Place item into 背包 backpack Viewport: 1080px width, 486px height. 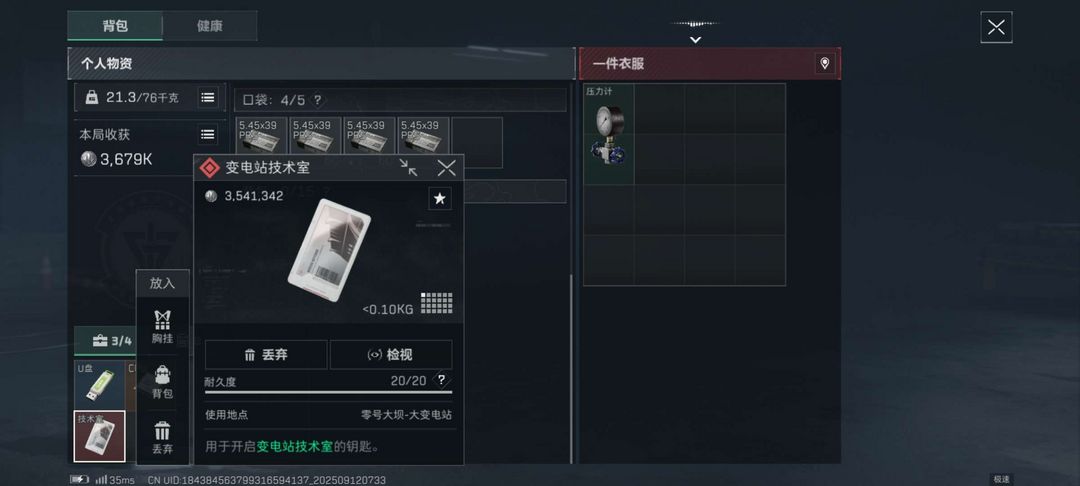pyautogui.click(x=163, y=382)
